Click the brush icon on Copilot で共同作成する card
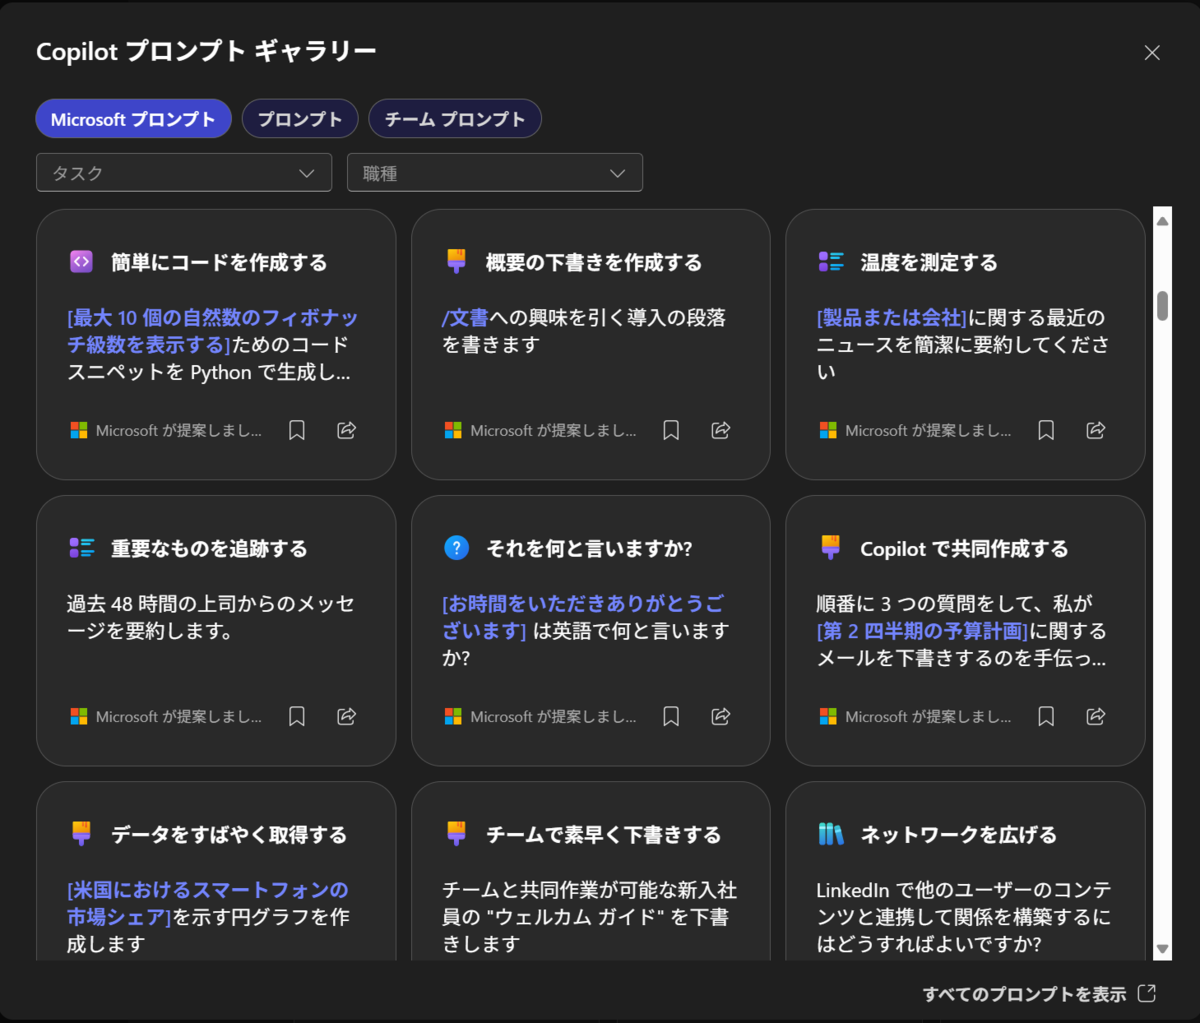The height and width of the screenshot is (1023, 1200). [831, 548]
